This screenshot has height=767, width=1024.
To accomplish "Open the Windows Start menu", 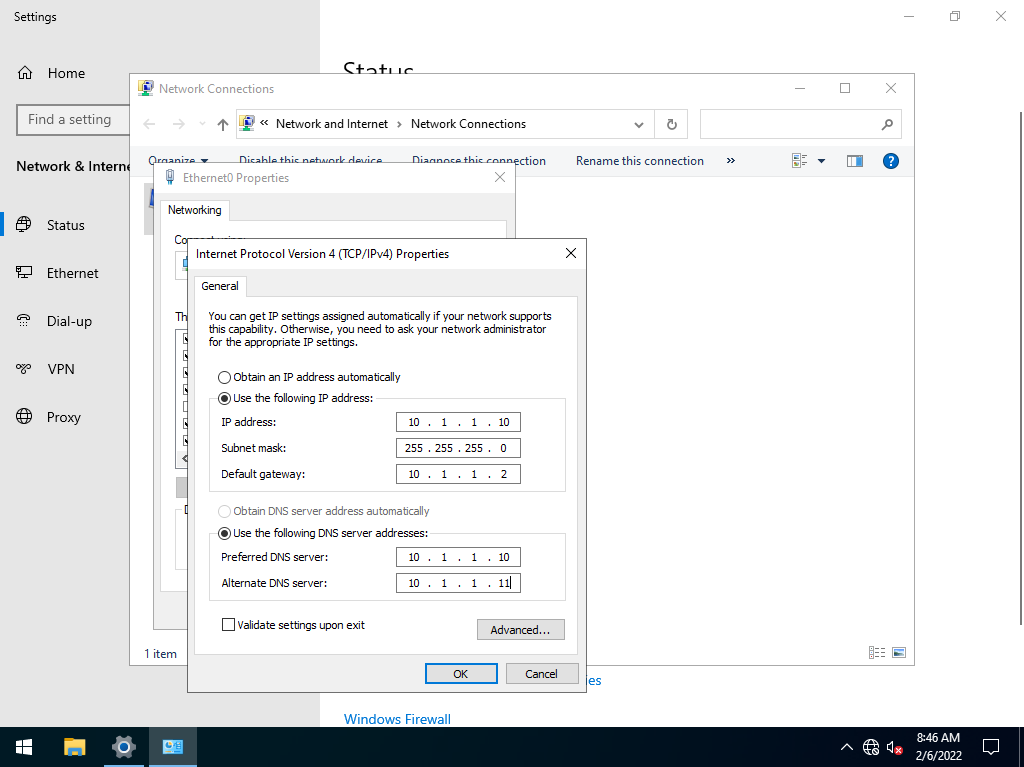I will 24,747.
